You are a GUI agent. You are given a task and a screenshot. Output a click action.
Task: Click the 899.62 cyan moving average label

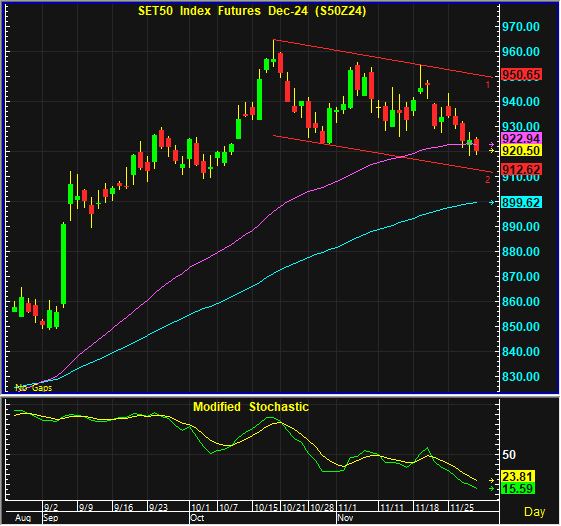point(521,203)
